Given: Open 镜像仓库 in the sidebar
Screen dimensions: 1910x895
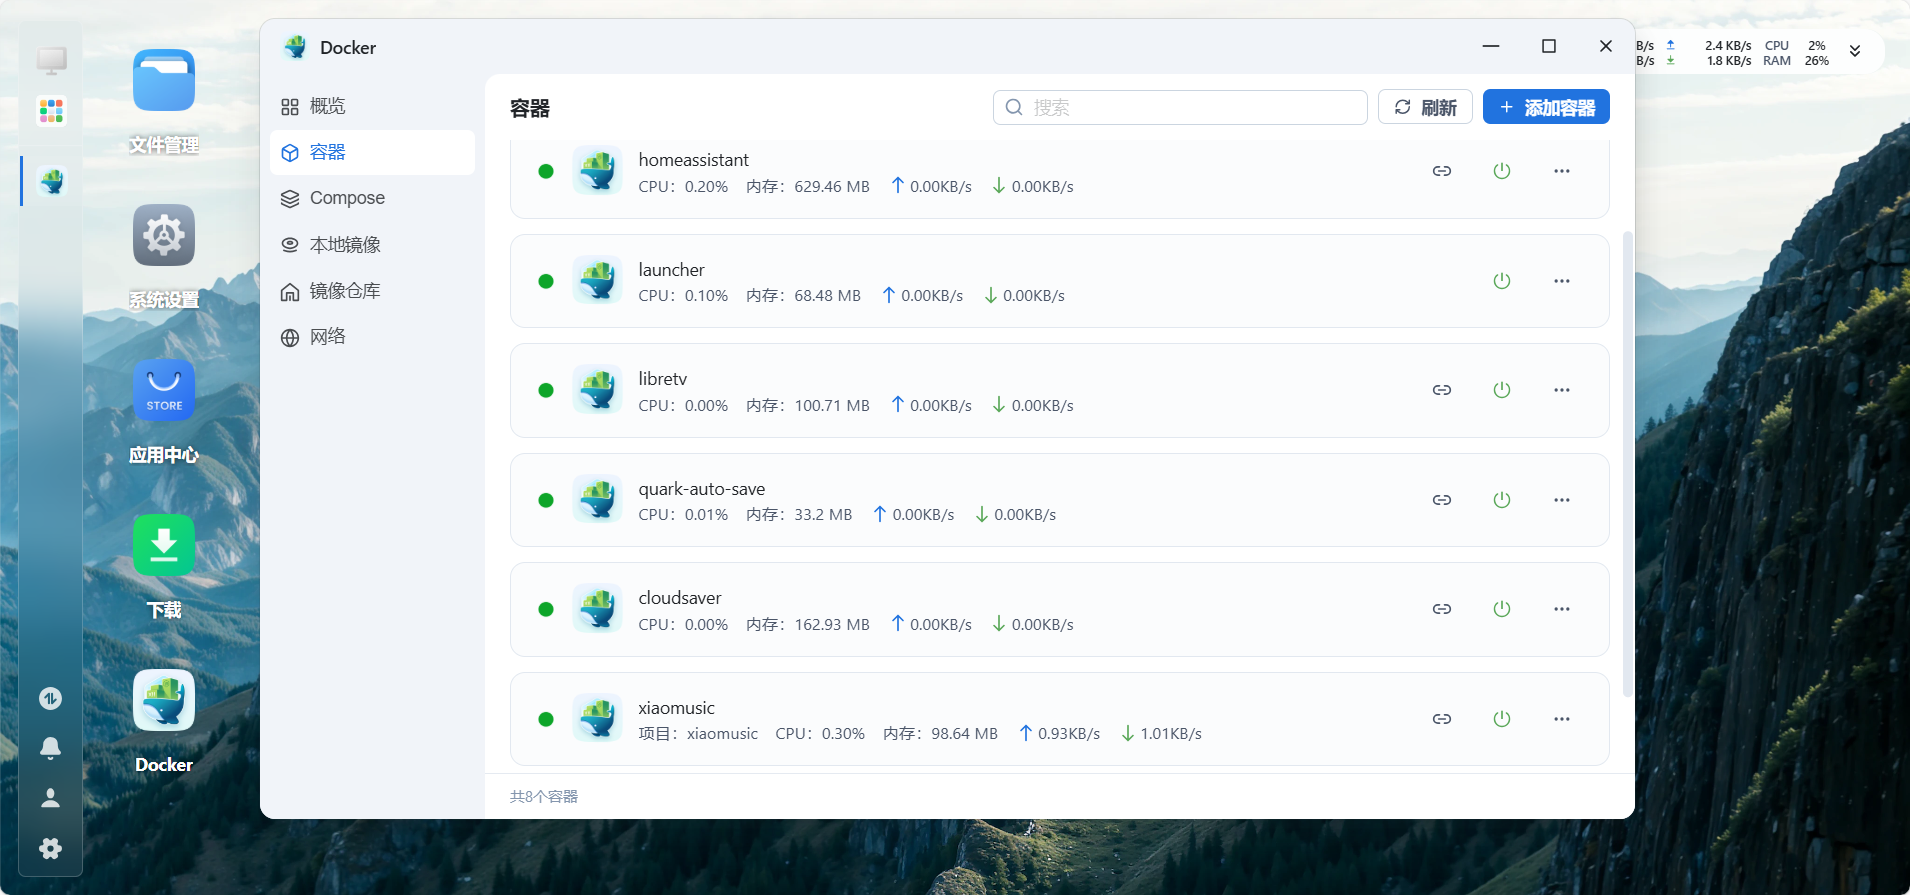Looking at the screenshot, I should coord(372,291).
